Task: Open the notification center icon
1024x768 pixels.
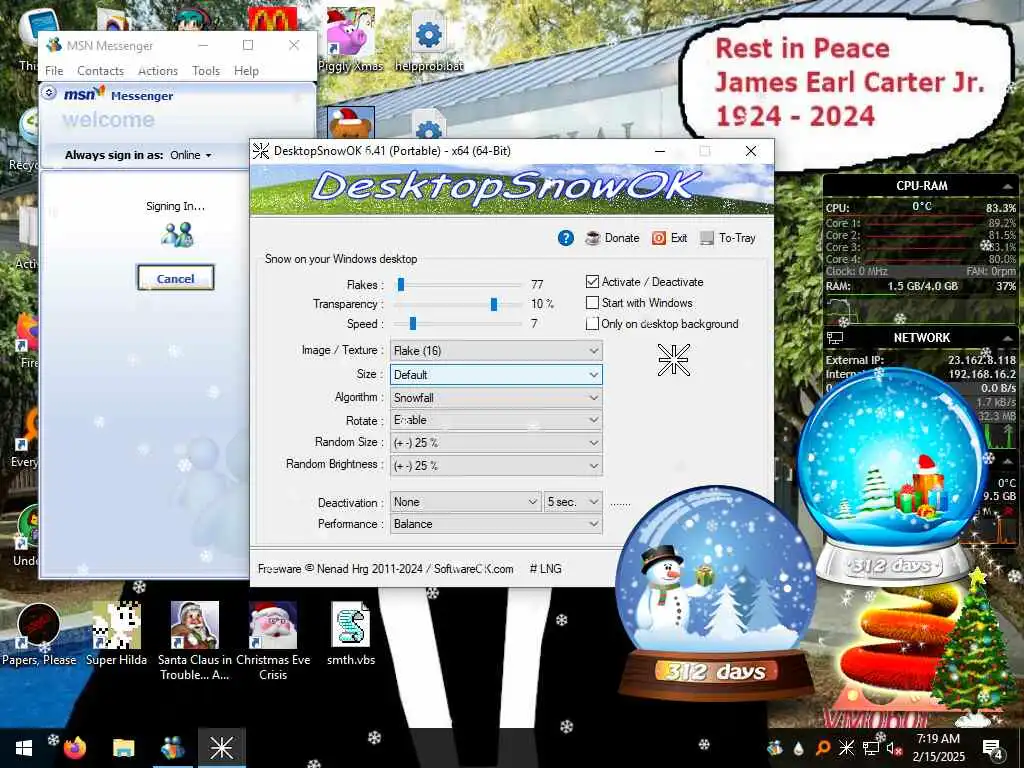Action: coord(992,748)
